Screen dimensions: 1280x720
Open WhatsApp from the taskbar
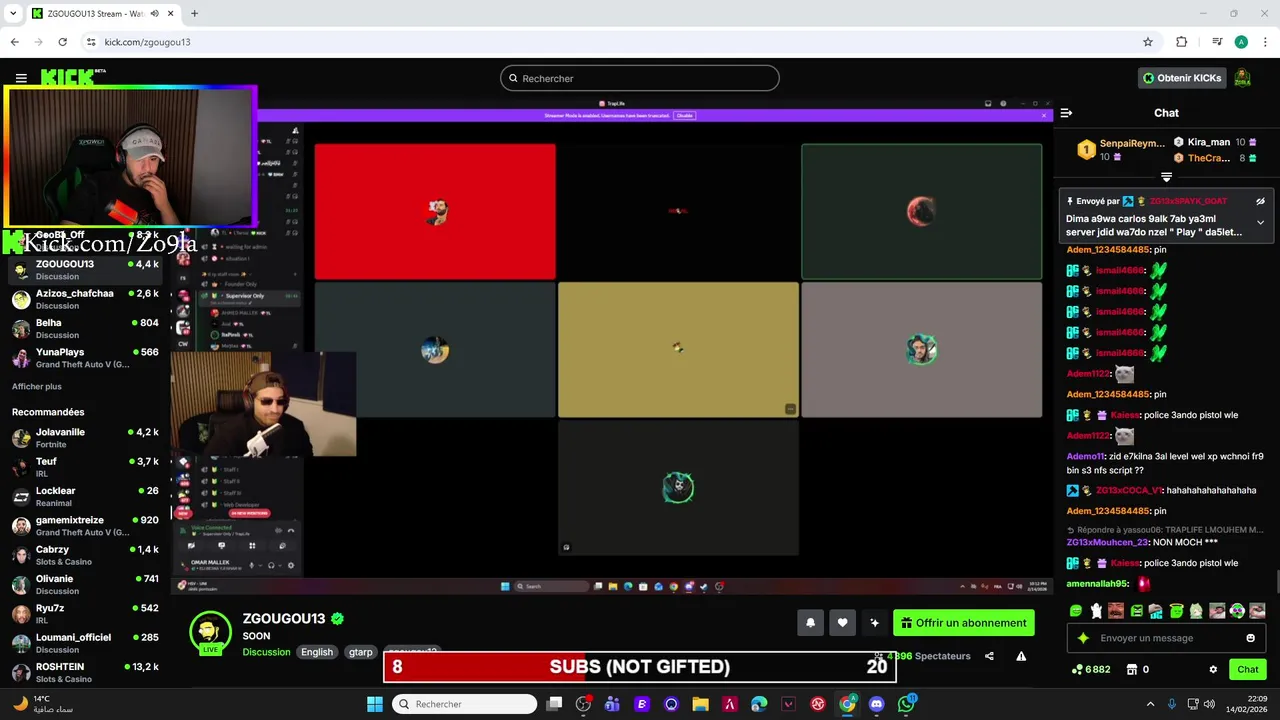tap(906, 704)
